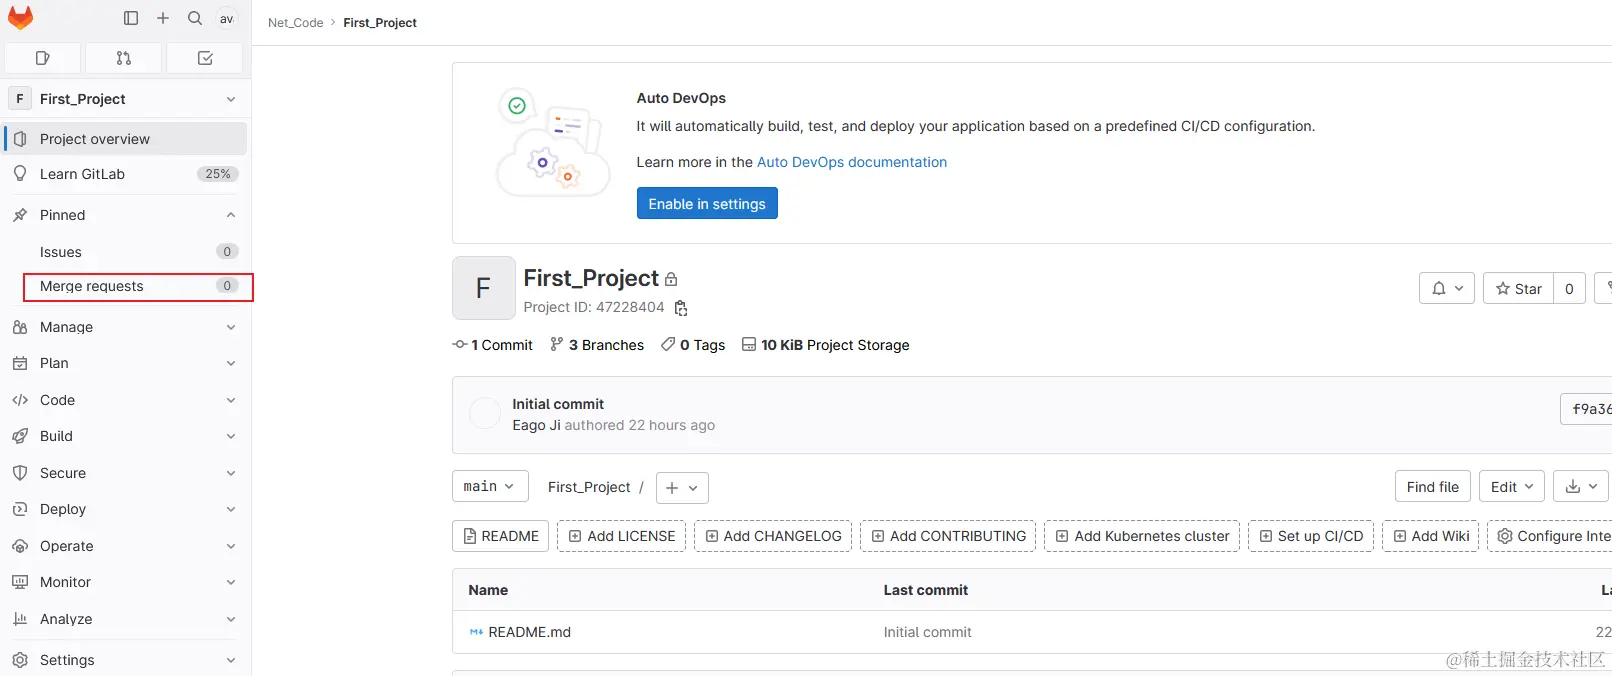Open README.md file
Image resolution: width=1612 pixels, height=676 pixels.
[x=529, y=632]
